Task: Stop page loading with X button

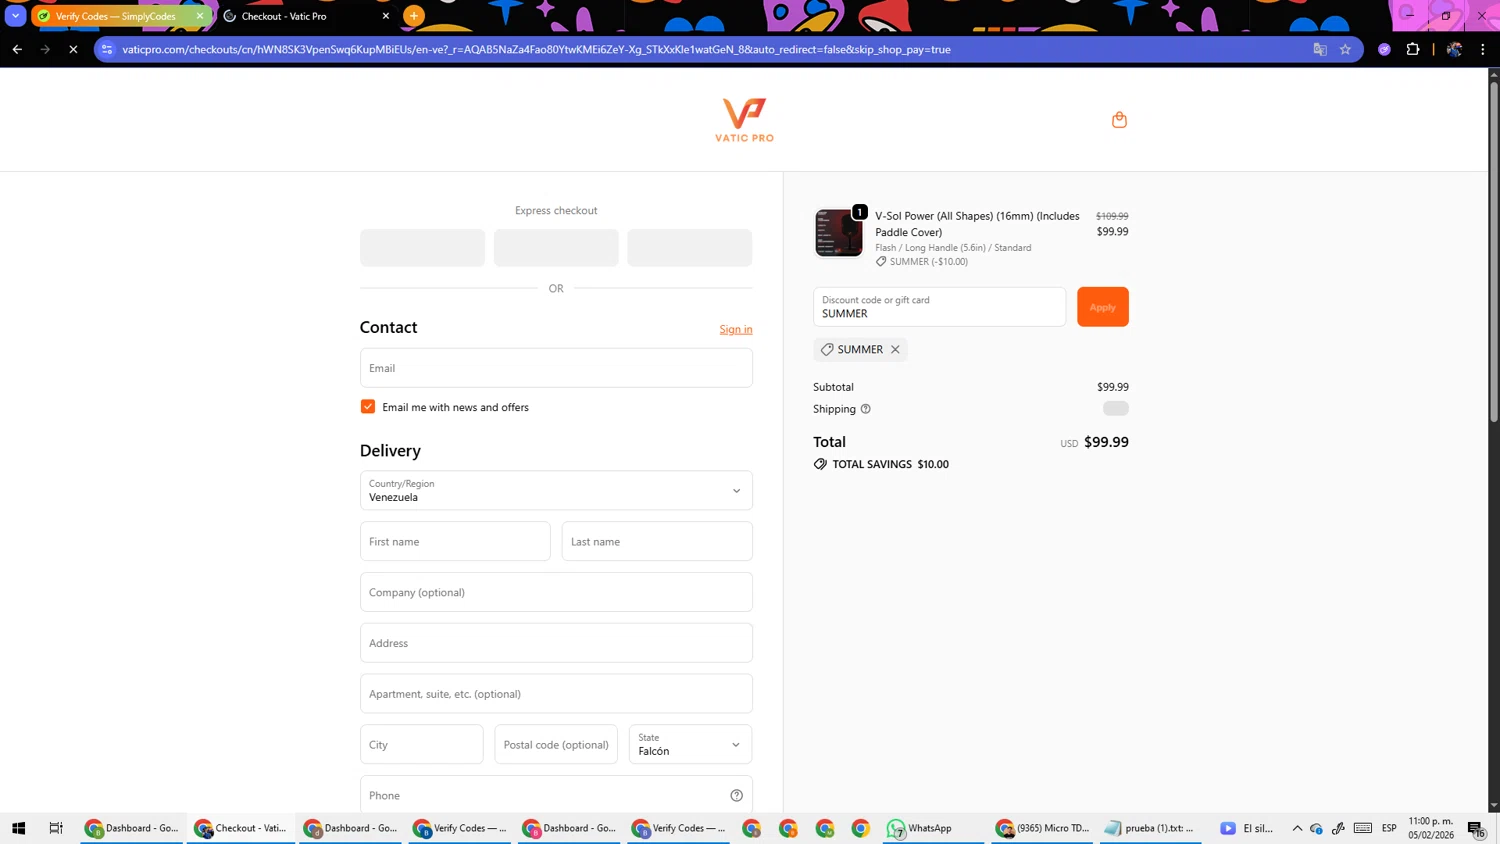Action: pos(73,49)
